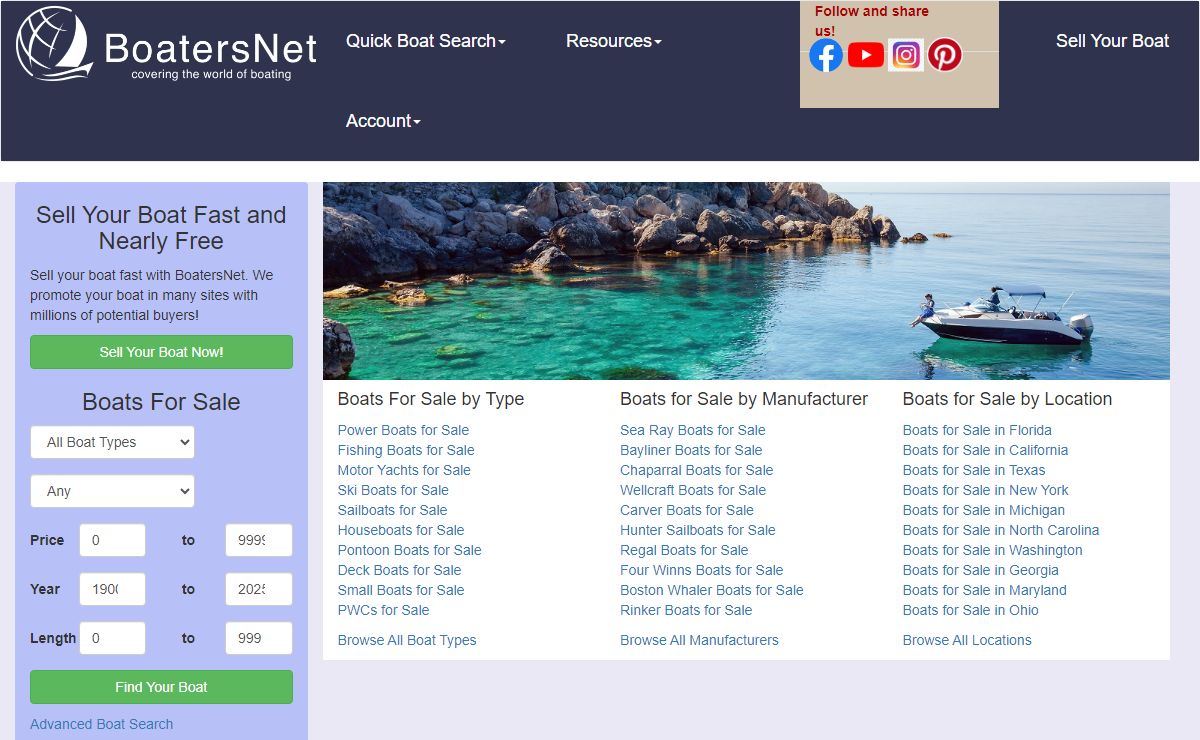This screenshot has width=1200, height=740.
Task: Open Rinker Boats for Sale
Action: point(686,610)
